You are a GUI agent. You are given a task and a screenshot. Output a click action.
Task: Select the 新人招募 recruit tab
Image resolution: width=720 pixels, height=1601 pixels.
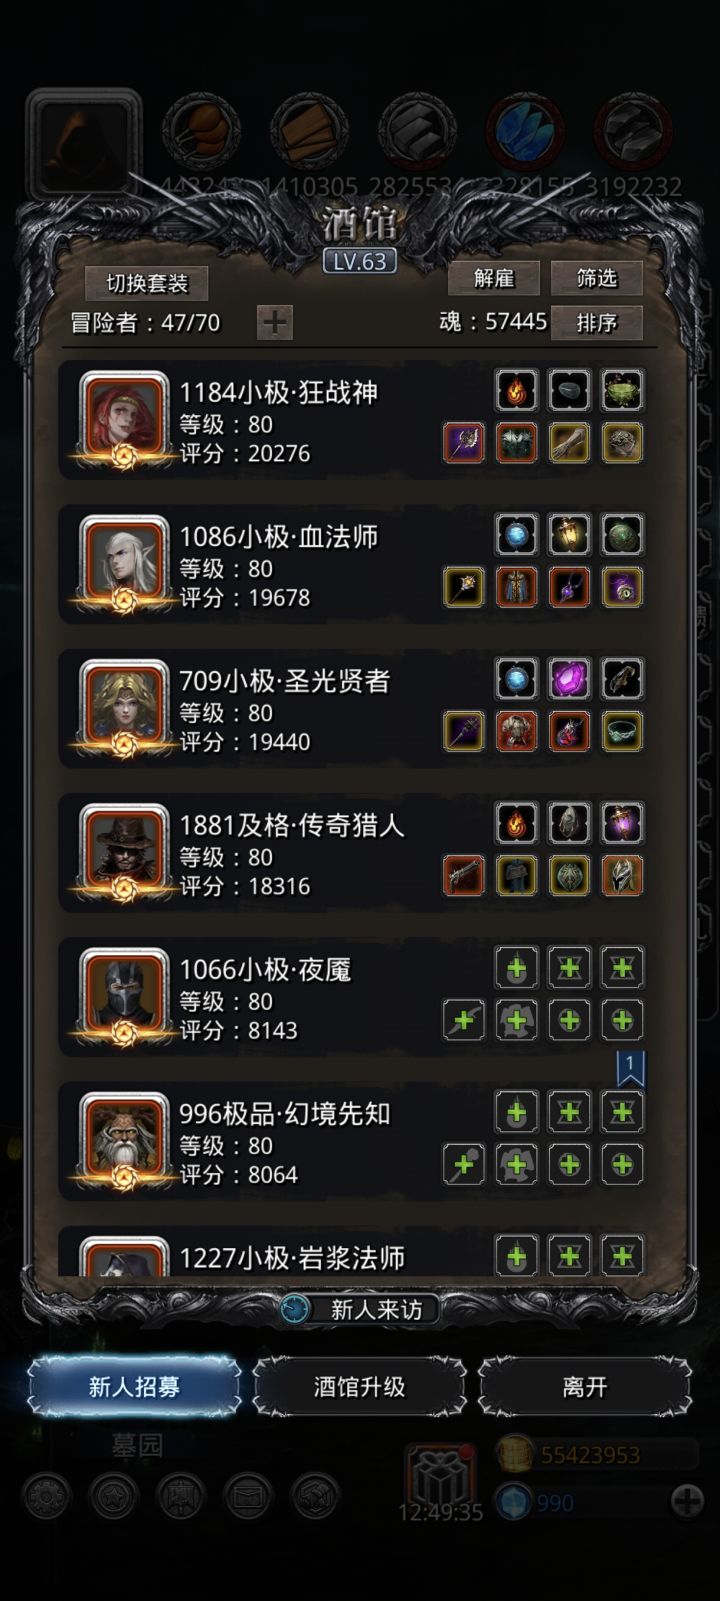coord(134,1387)
